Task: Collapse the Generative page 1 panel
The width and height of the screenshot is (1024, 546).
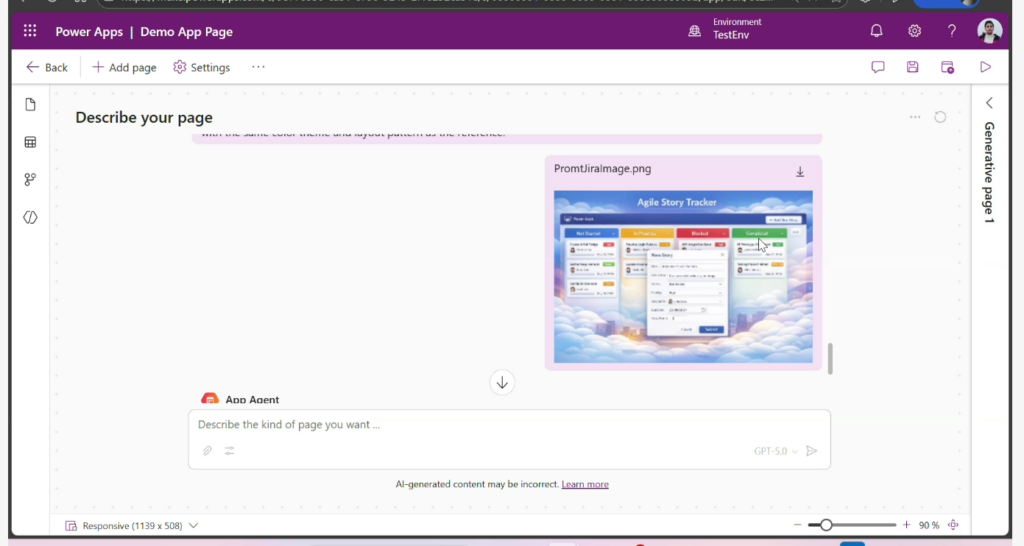Action: [x=989, y=103]
